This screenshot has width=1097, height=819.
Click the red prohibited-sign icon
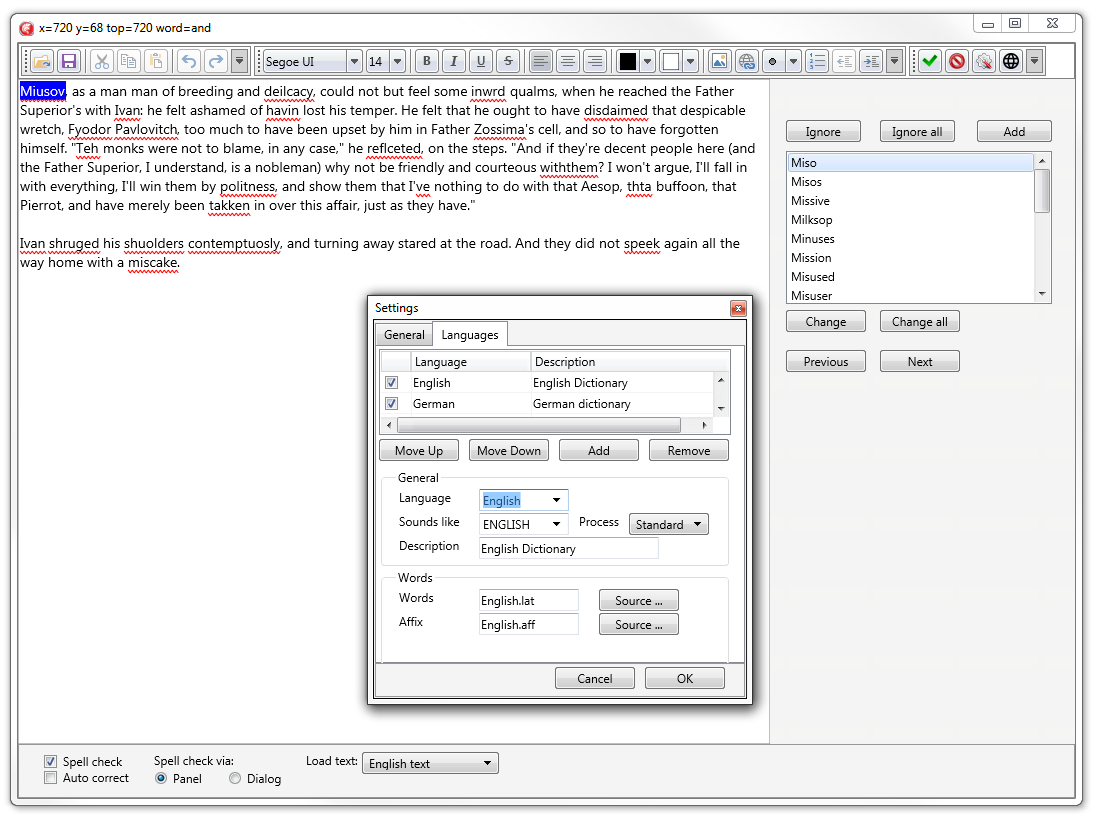(x=957, y=62)
